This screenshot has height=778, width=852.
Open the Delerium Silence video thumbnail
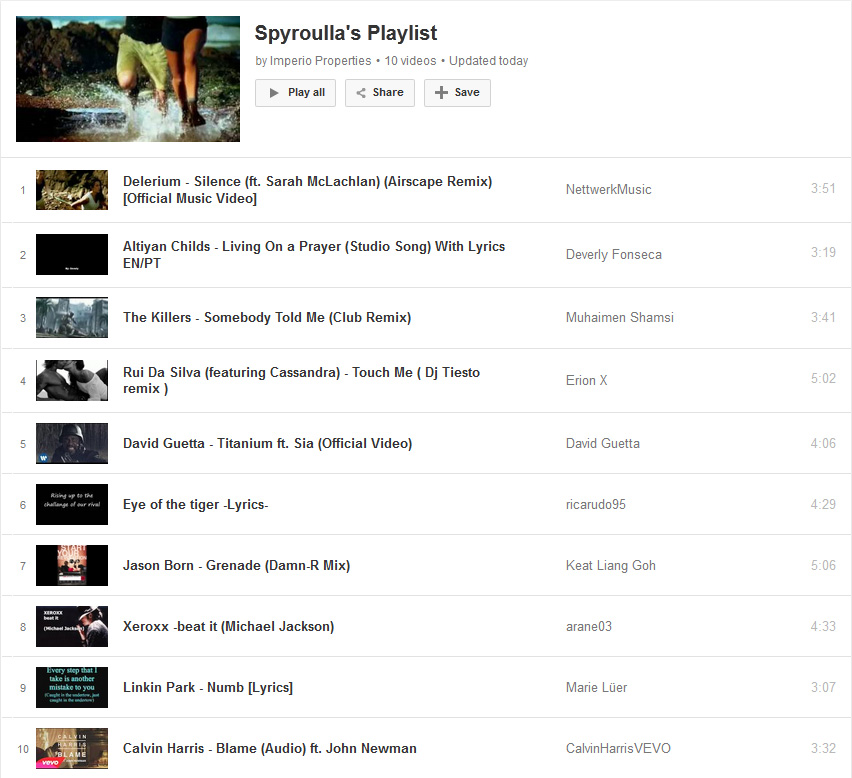72,190
